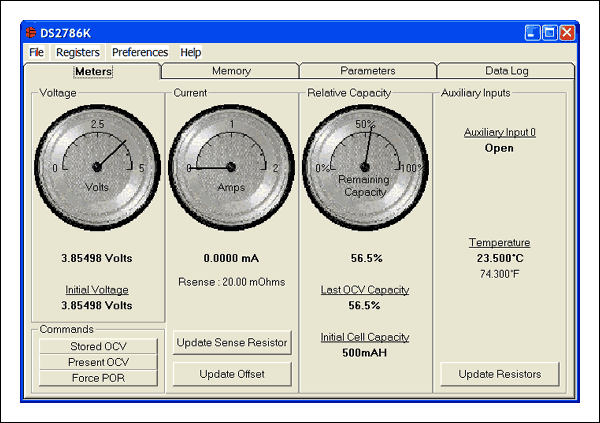
Task: Open the Data Log tab
Action: click(x=506, y=71)
